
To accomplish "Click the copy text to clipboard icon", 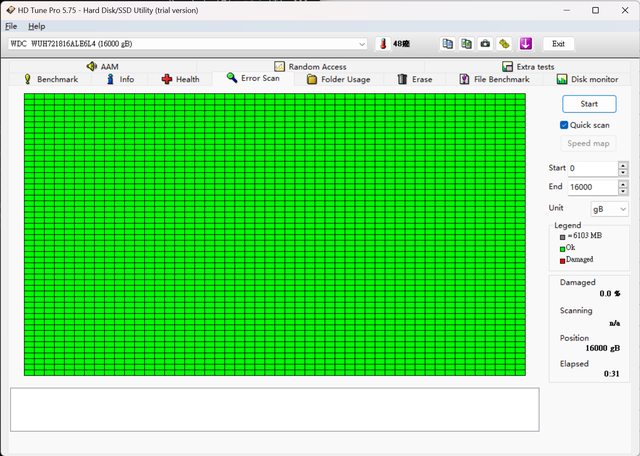I will point(447,44).
